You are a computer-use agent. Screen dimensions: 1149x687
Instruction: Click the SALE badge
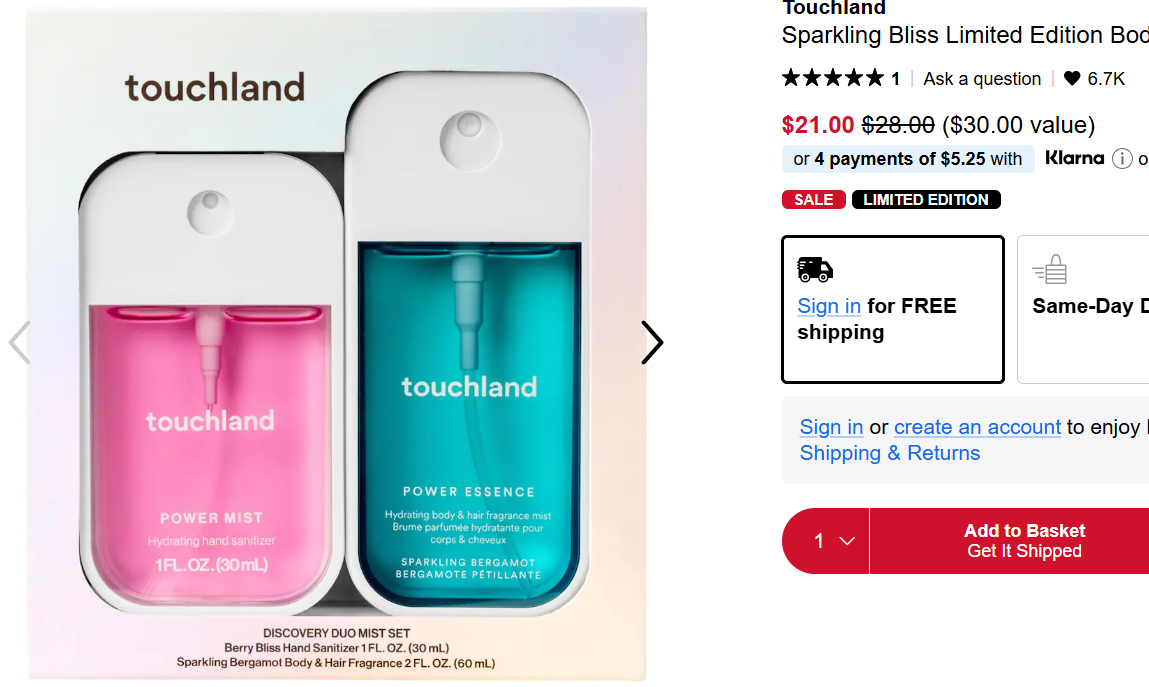click(x=813, y=200)
